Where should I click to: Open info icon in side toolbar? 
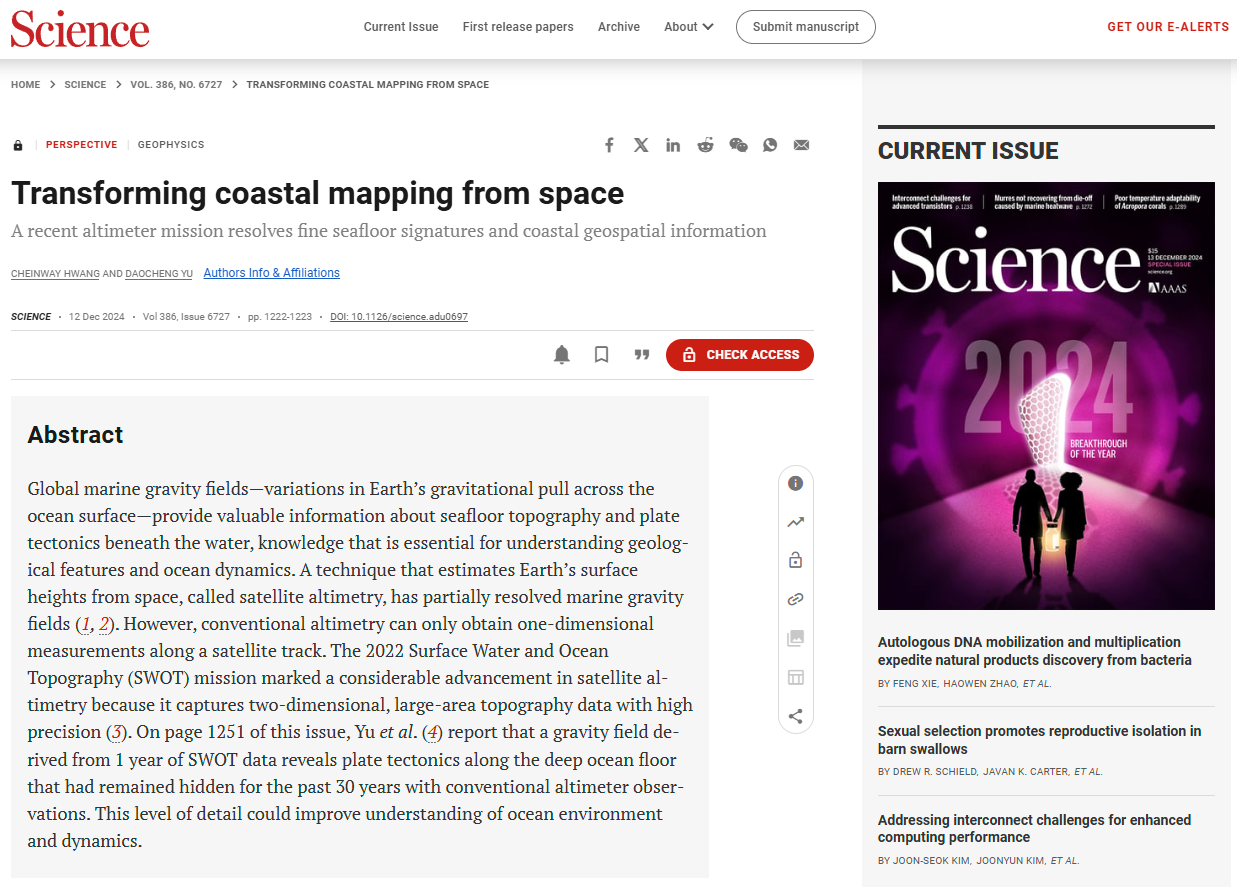[x=795, y=483]
